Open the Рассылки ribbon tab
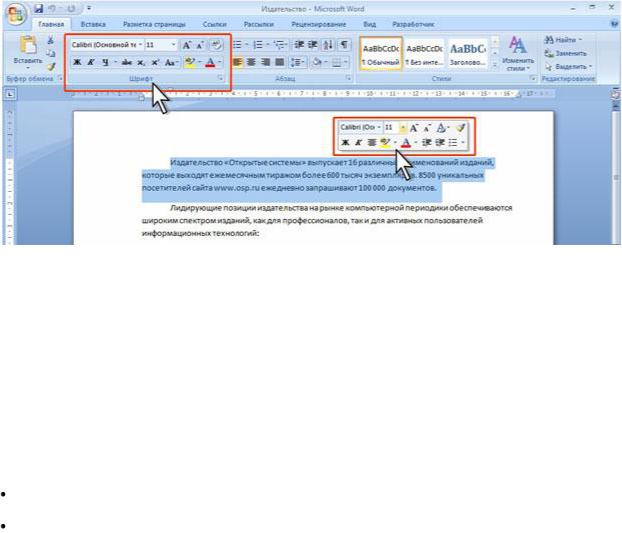 259,24
